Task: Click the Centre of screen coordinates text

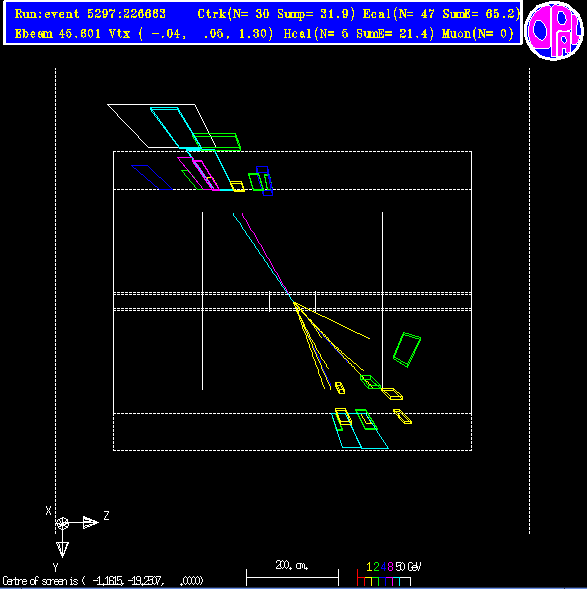Action: coord(103,581)
